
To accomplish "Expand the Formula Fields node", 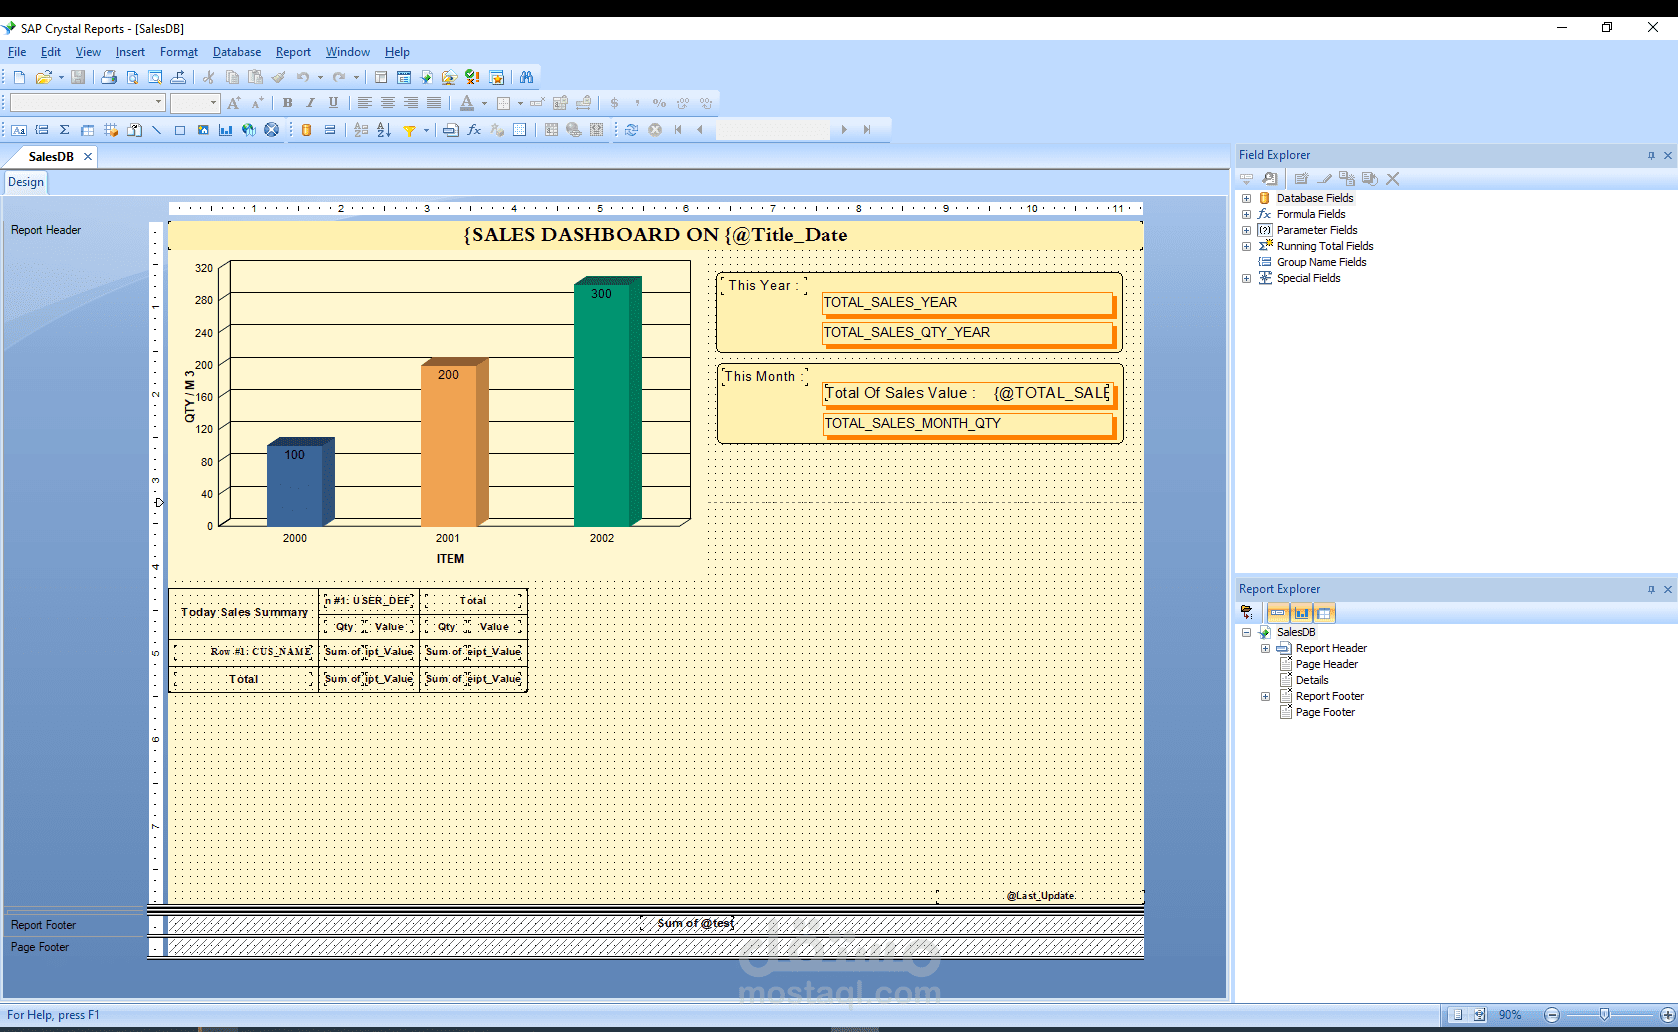I will pos(1245,214).
